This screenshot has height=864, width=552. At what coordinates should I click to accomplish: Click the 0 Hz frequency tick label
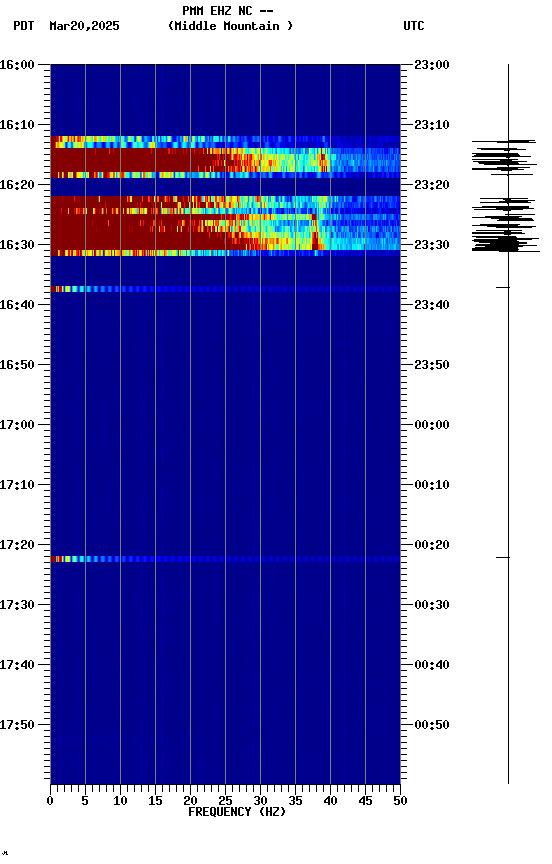(x=50, y=801)
